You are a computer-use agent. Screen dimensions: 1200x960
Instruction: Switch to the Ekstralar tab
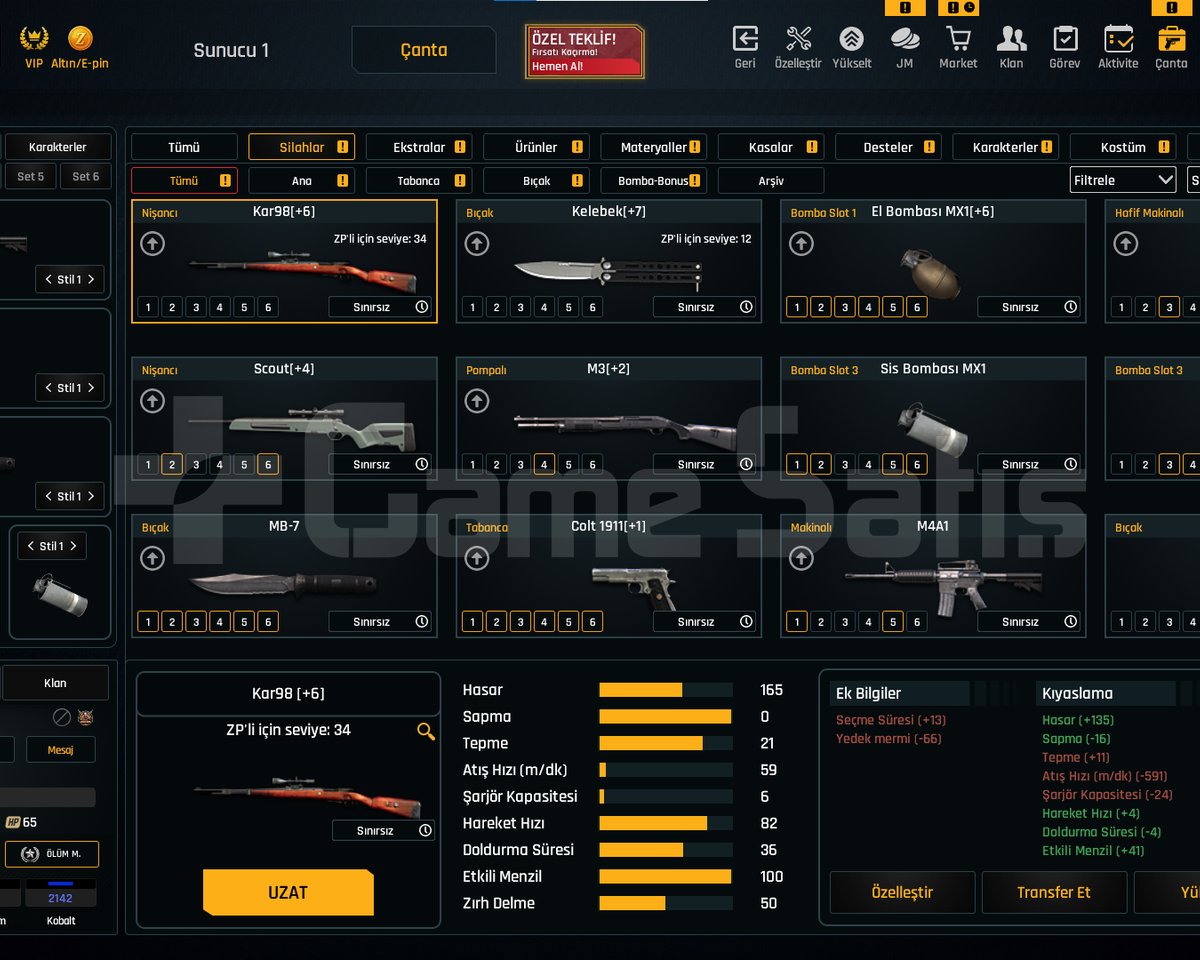pyautogui.click(x=419, y=147)
